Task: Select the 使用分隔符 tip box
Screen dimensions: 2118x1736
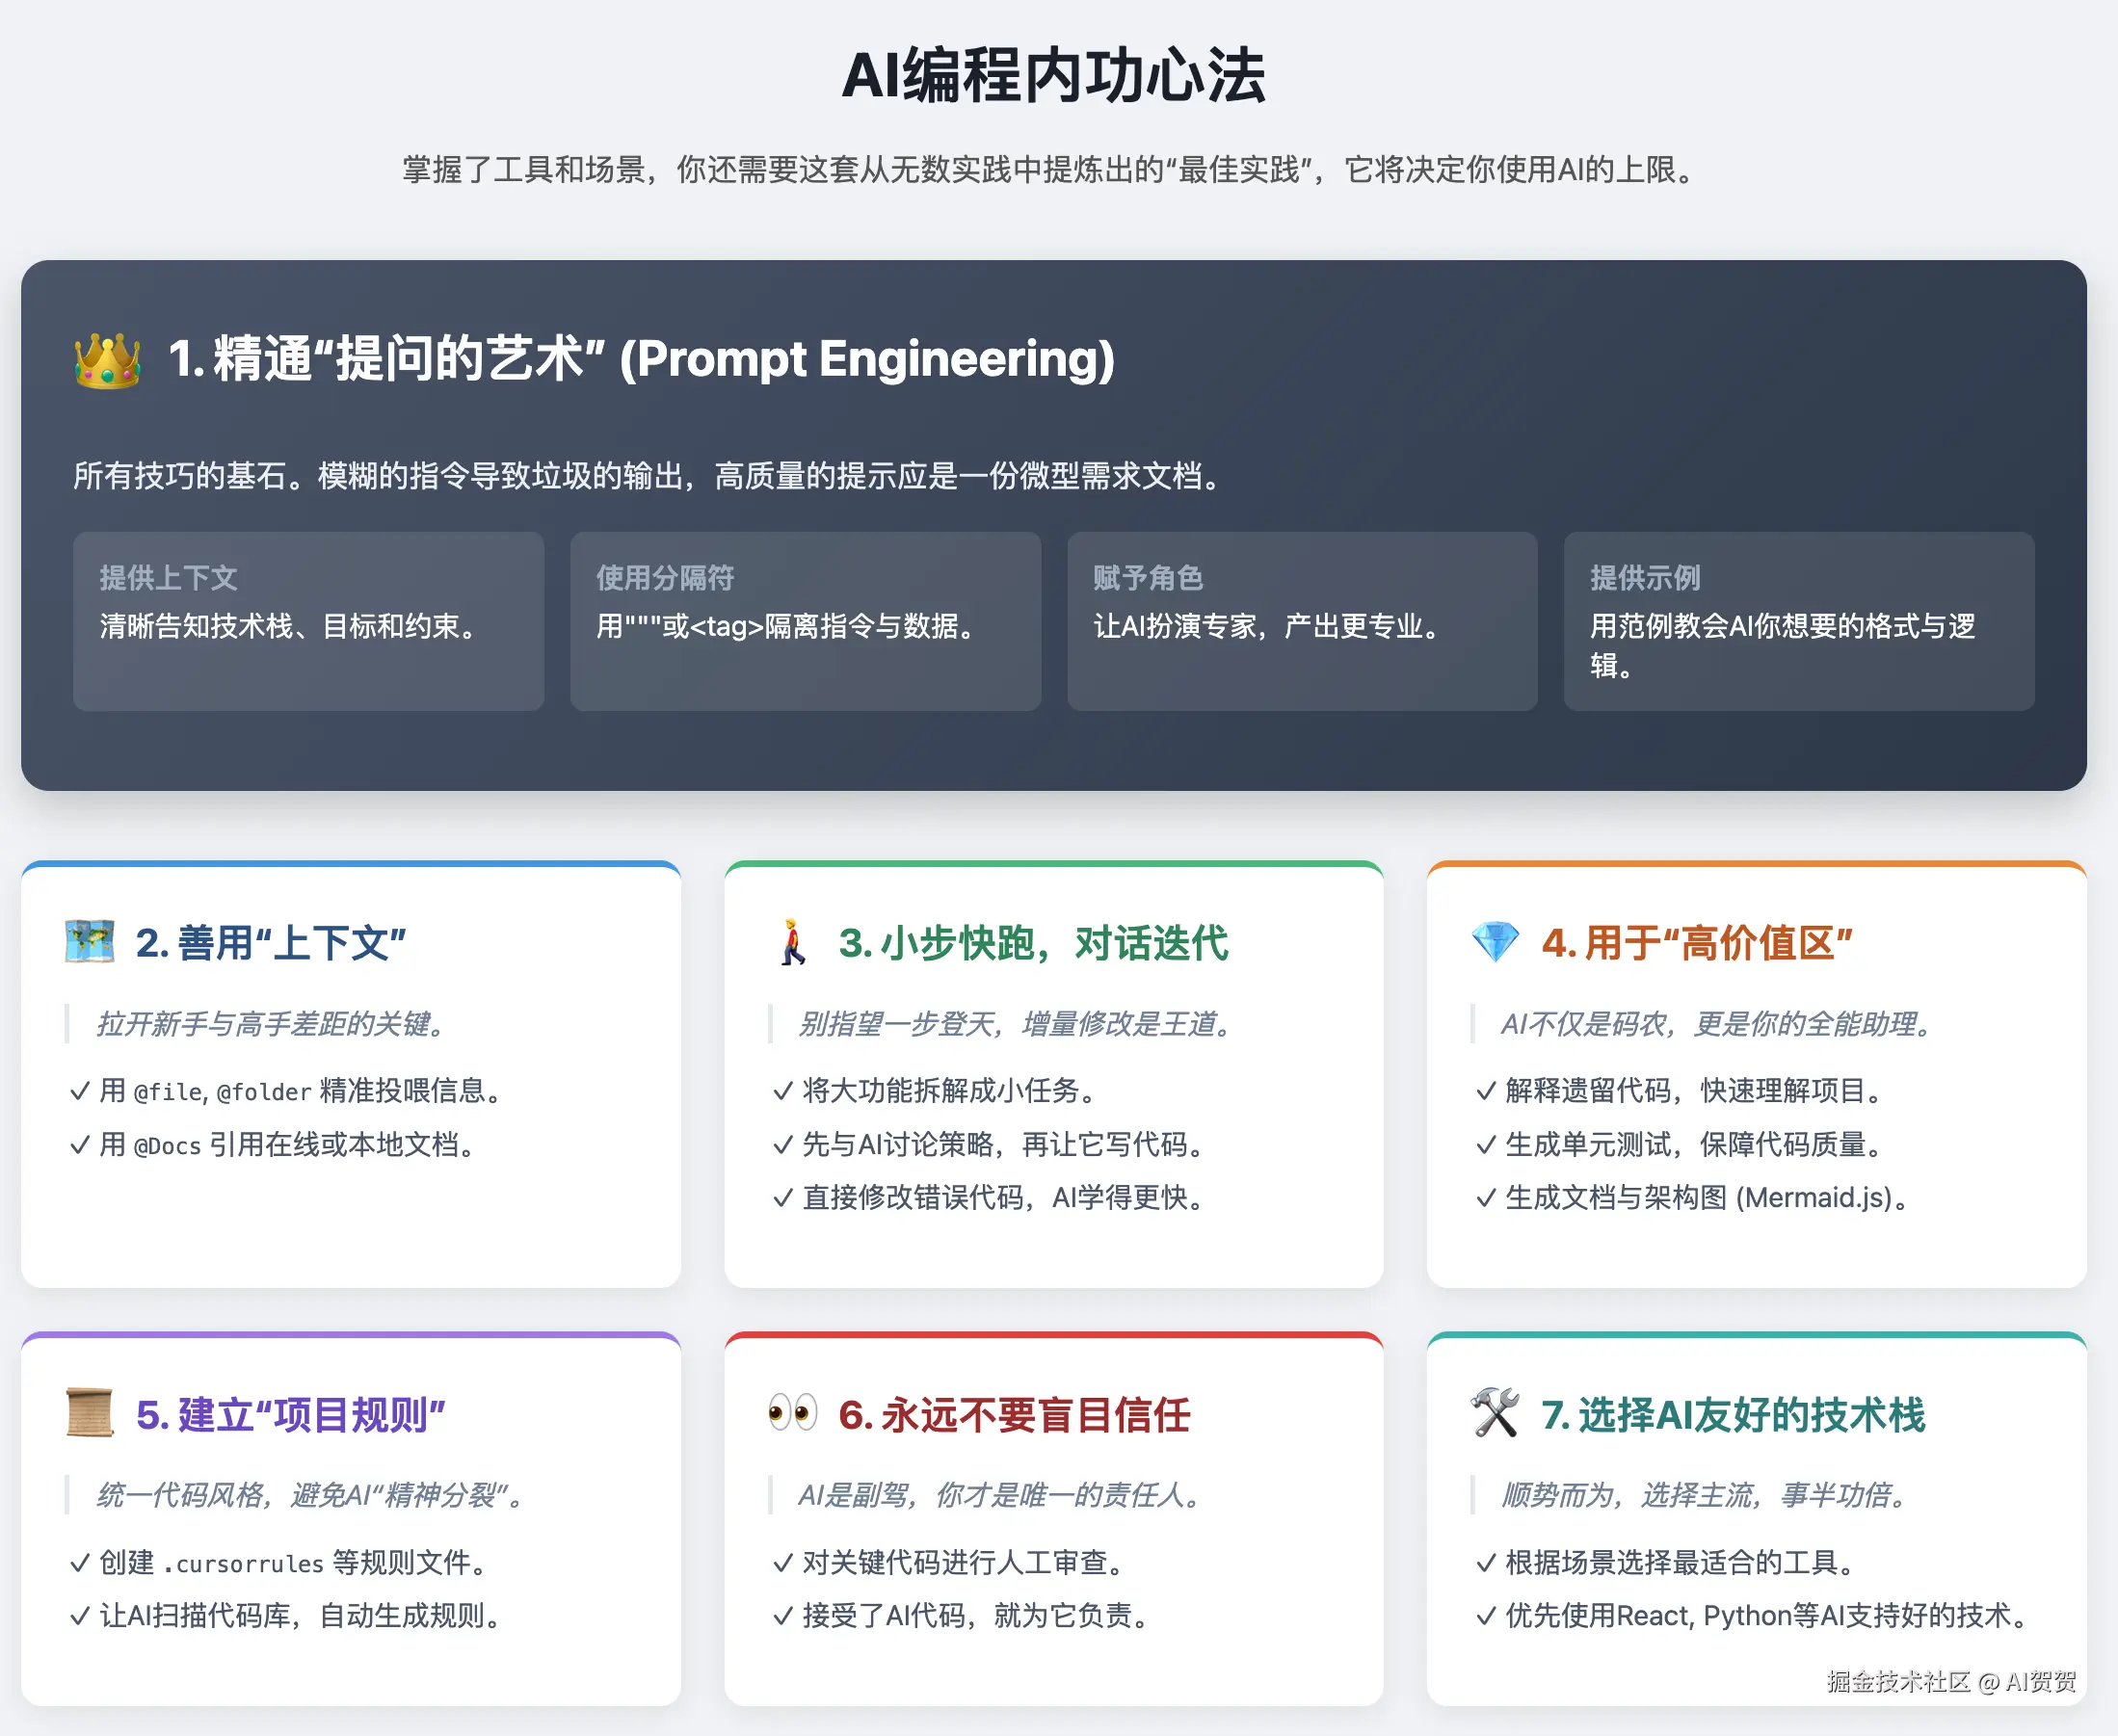Action: click(x=805, y=621)
